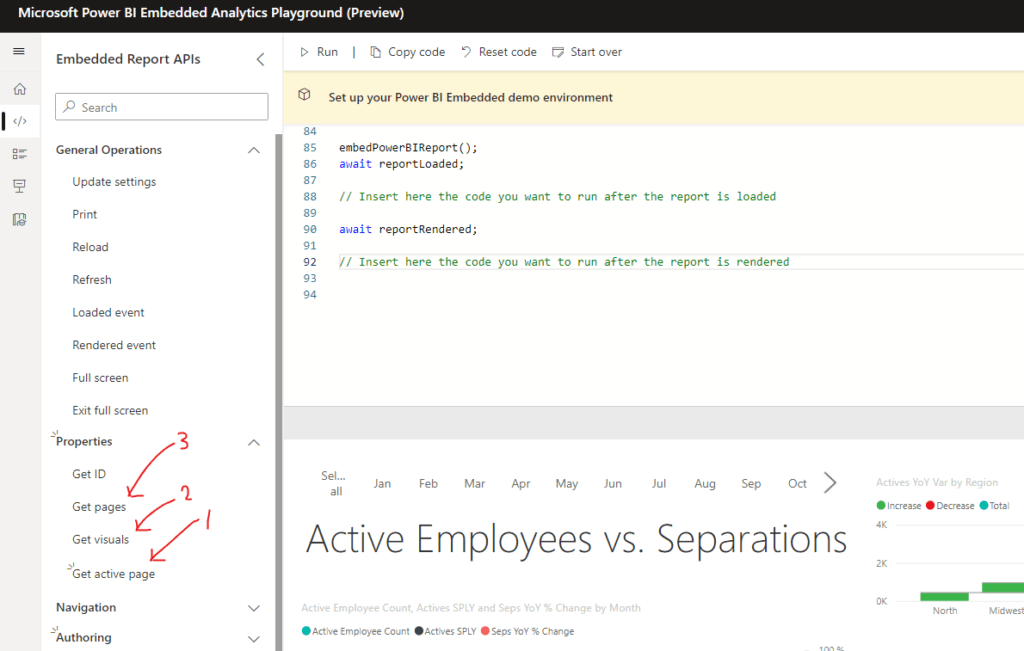The height and width of the screenshot is (651, 1024).
Task: Open the presentation showcase sidebar icon
Action: [19, 186]
